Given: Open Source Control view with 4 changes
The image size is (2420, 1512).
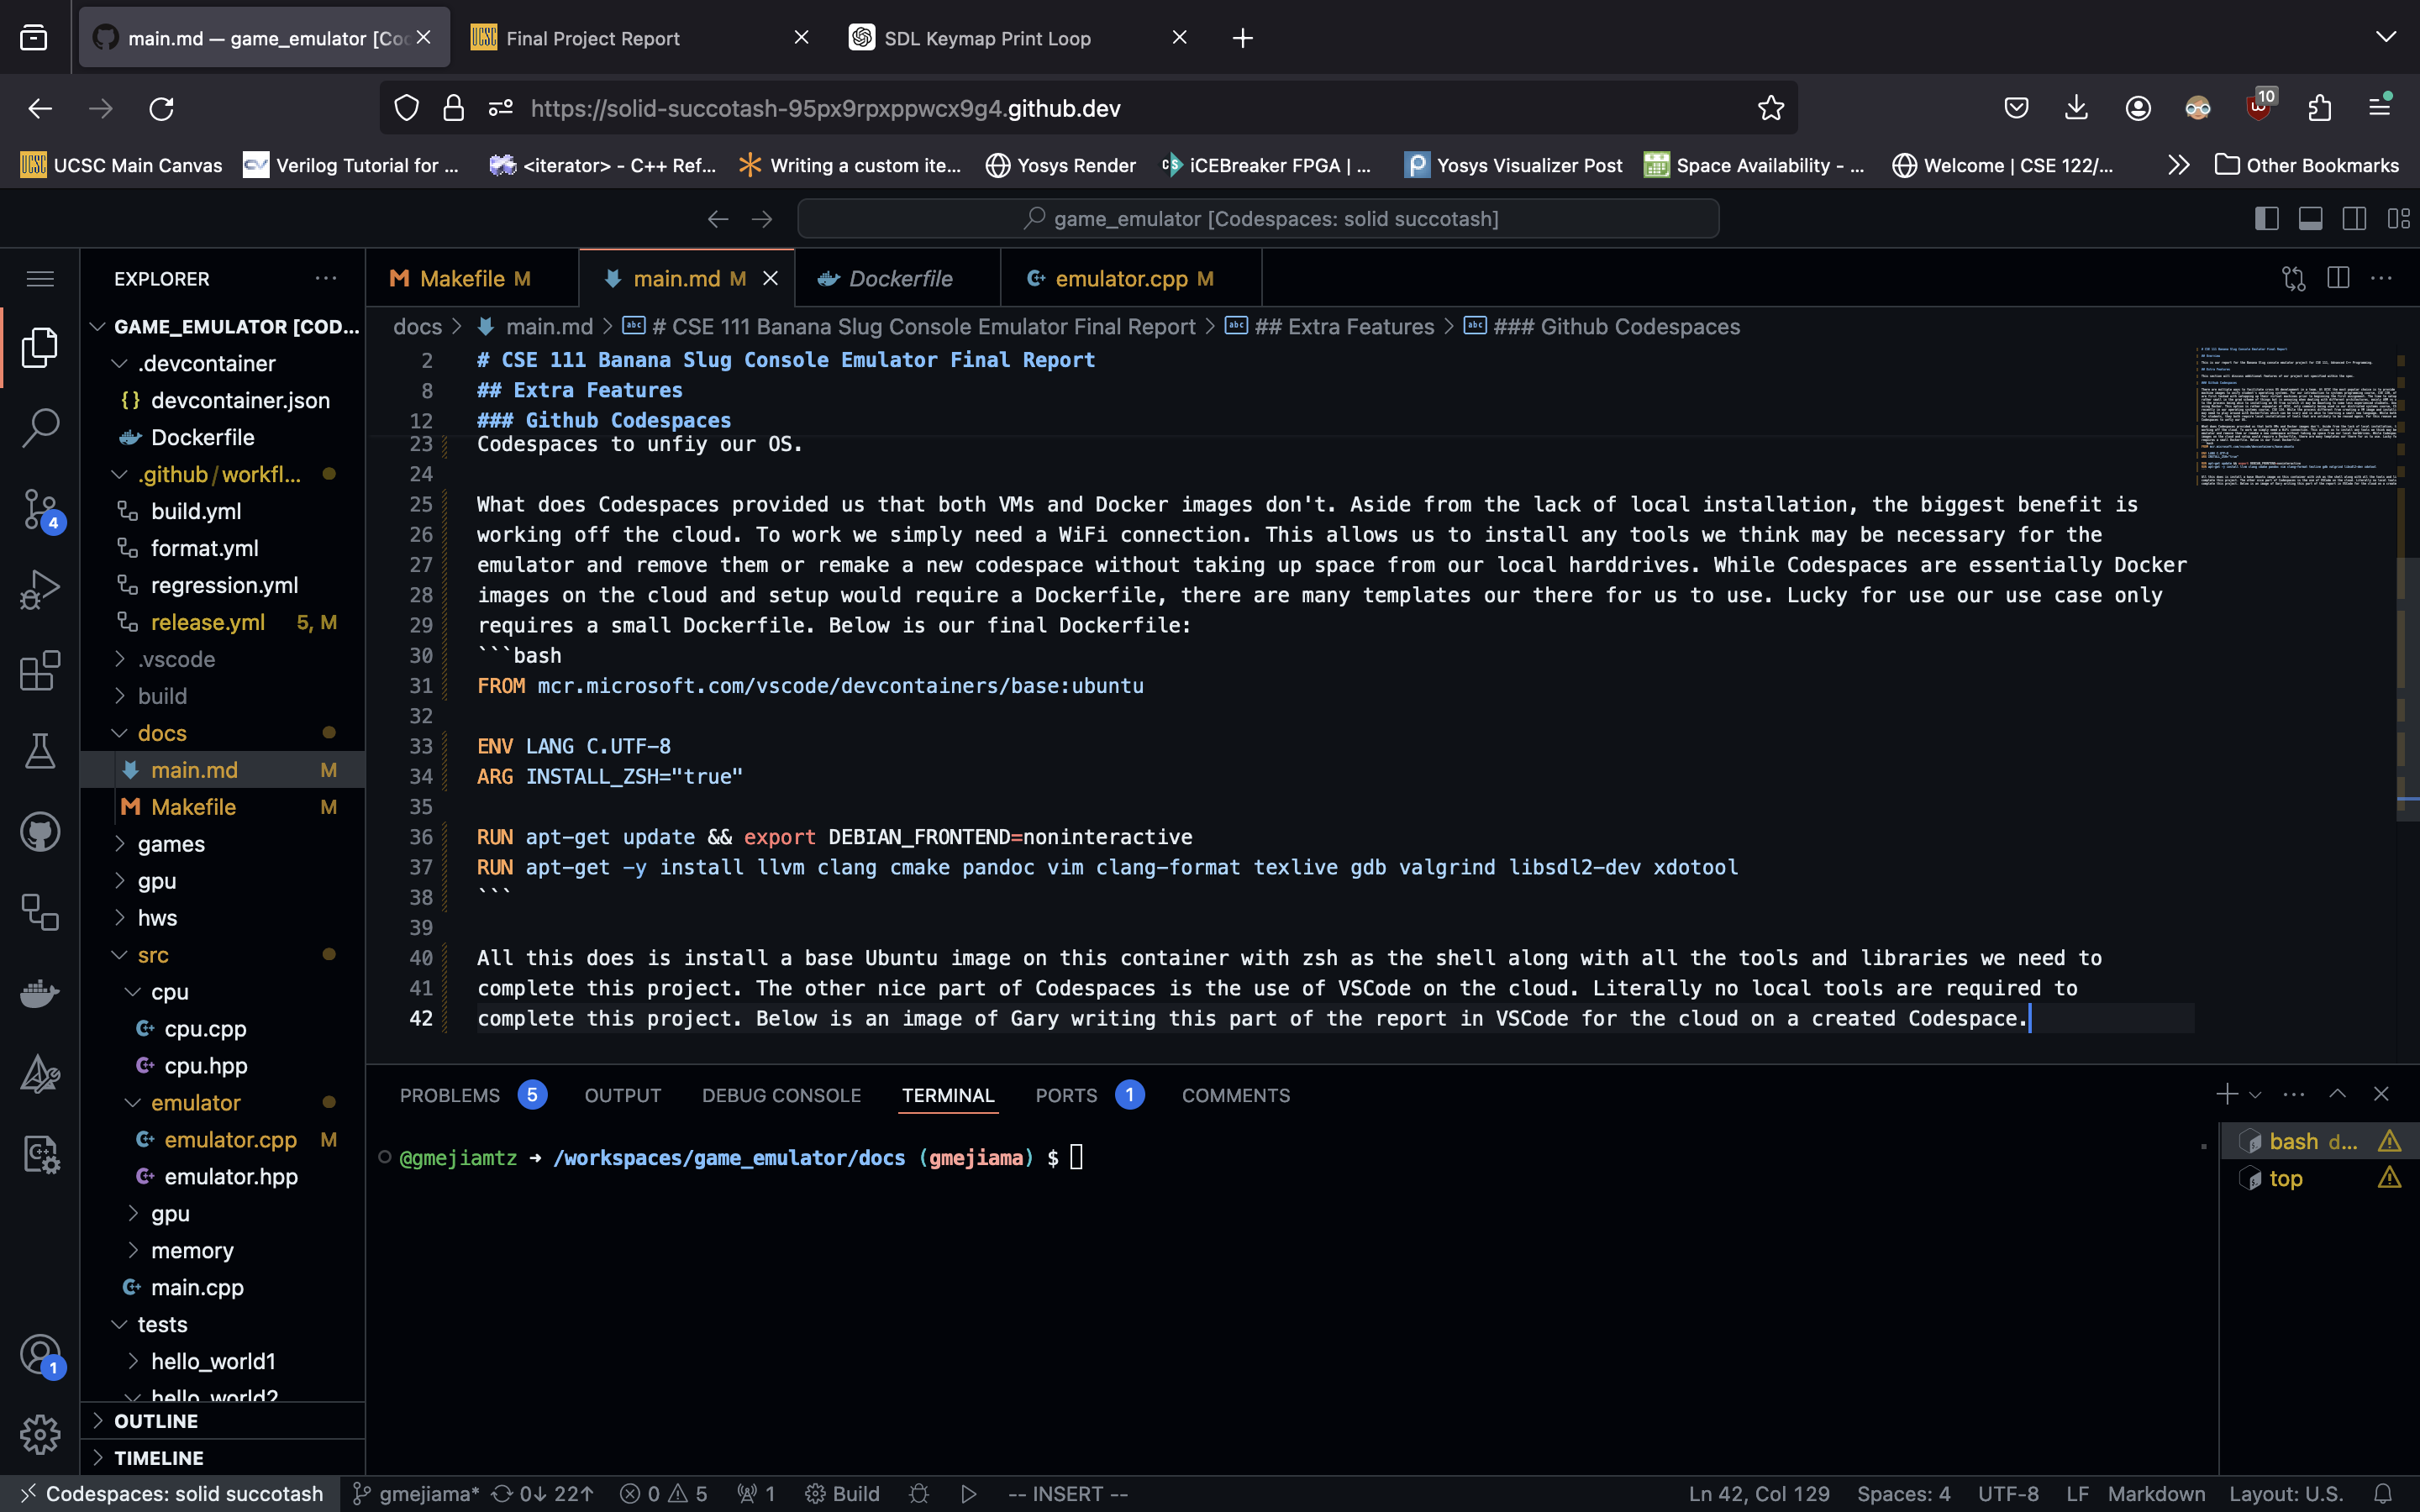Looking at the screenshot, I should (40, 509).
